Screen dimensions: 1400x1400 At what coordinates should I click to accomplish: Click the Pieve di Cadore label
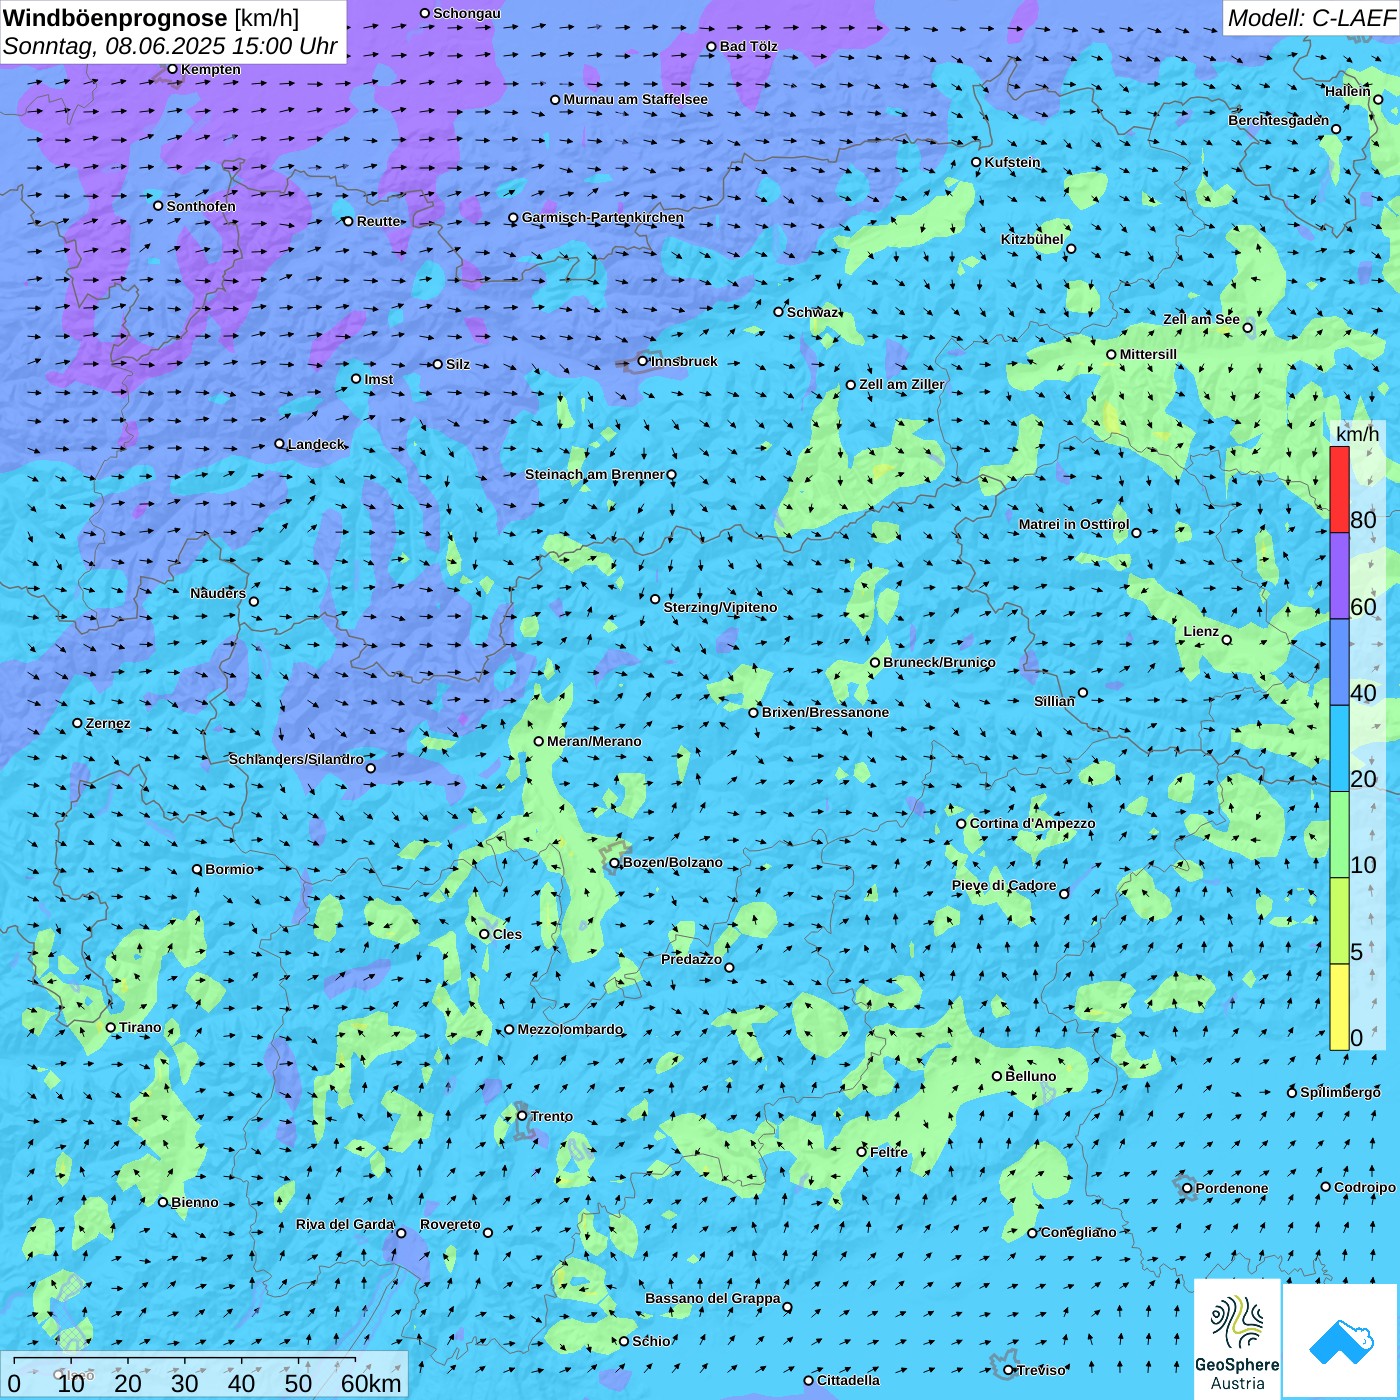[1004, 885]
